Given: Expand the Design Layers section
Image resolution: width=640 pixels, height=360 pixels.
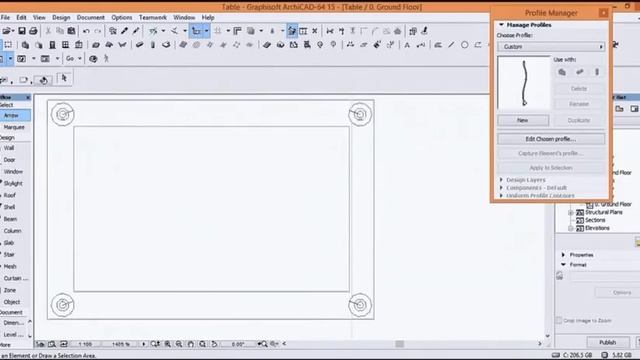Looking at the screenshot, I should [502, 180].
